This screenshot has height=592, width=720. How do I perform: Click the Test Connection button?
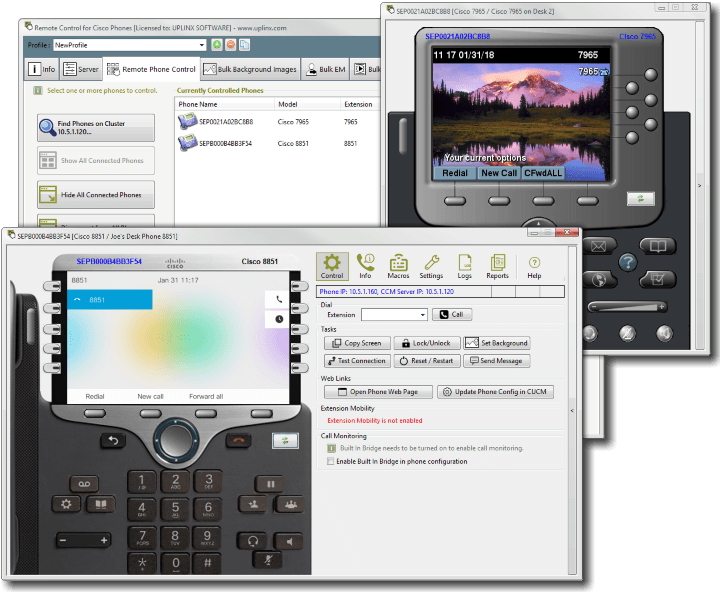pyautogui.click(x=357, y=361)
